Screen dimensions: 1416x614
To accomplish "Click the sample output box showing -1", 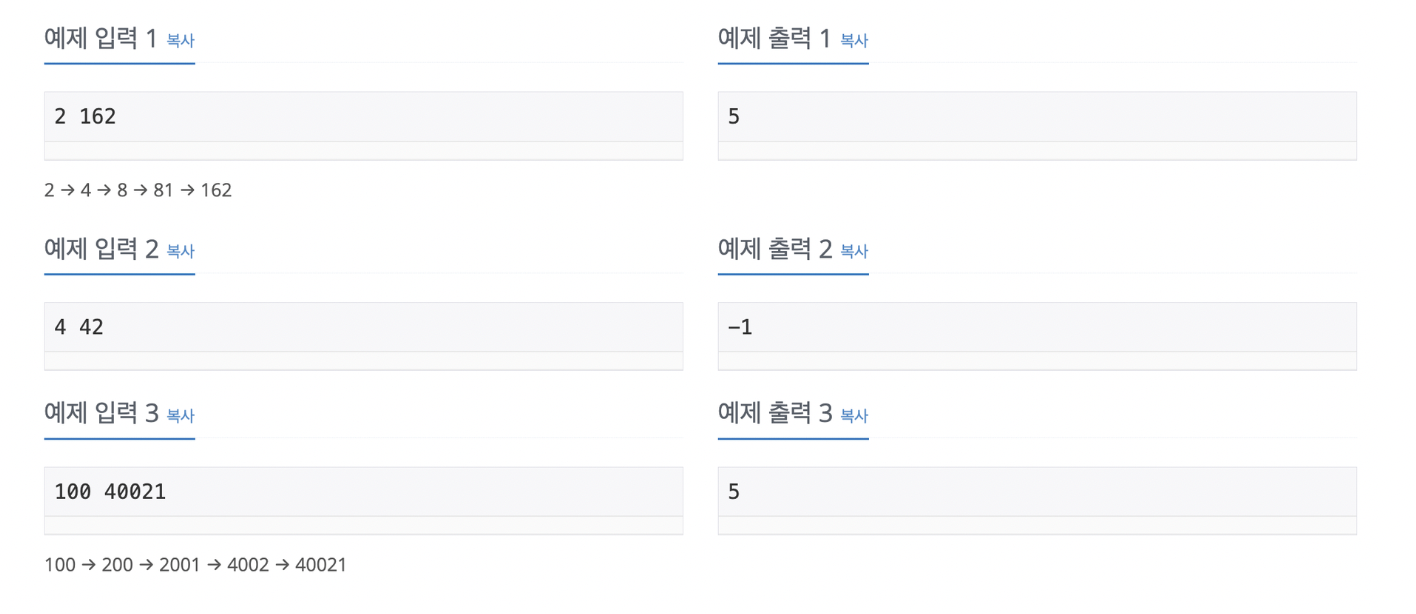I will [x=1037, y=327].
